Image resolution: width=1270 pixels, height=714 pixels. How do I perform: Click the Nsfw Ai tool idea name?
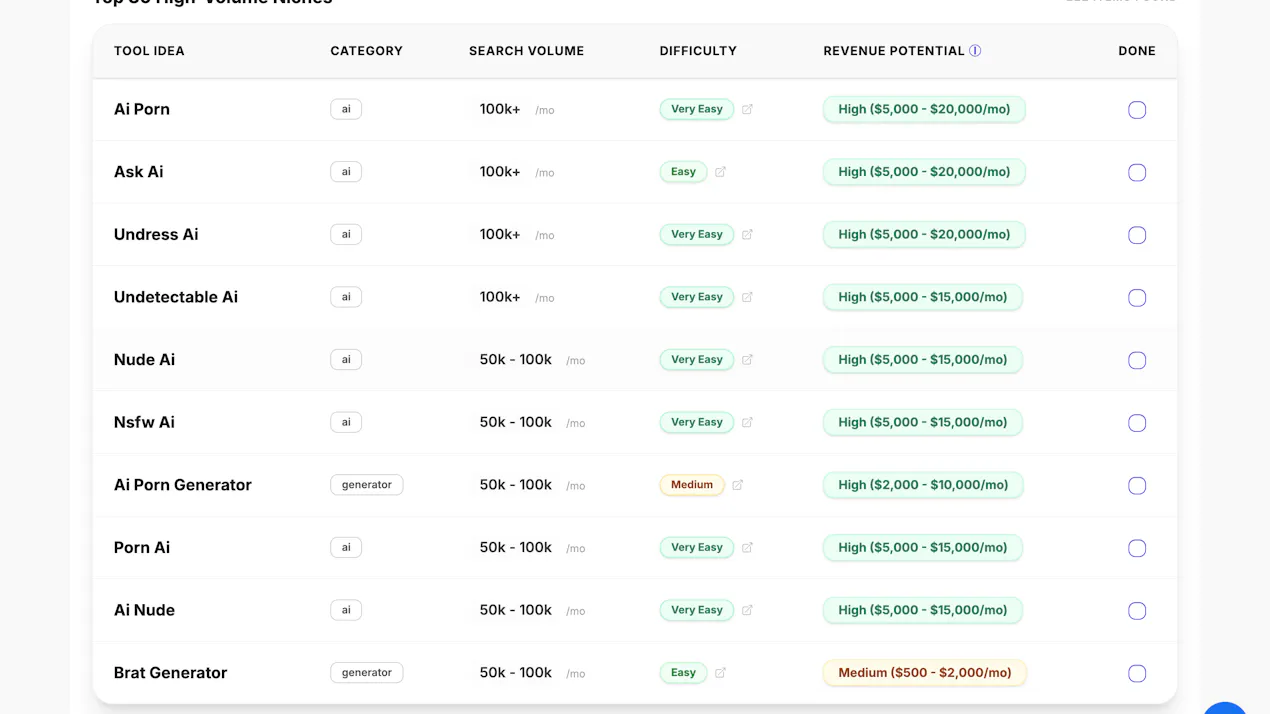coord(144,422)
